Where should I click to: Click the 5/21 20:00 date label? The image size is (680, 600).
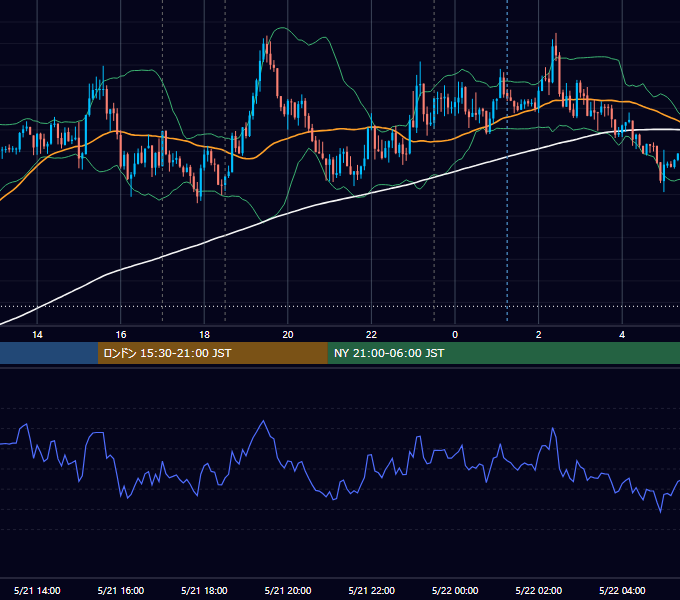[288, 590]
